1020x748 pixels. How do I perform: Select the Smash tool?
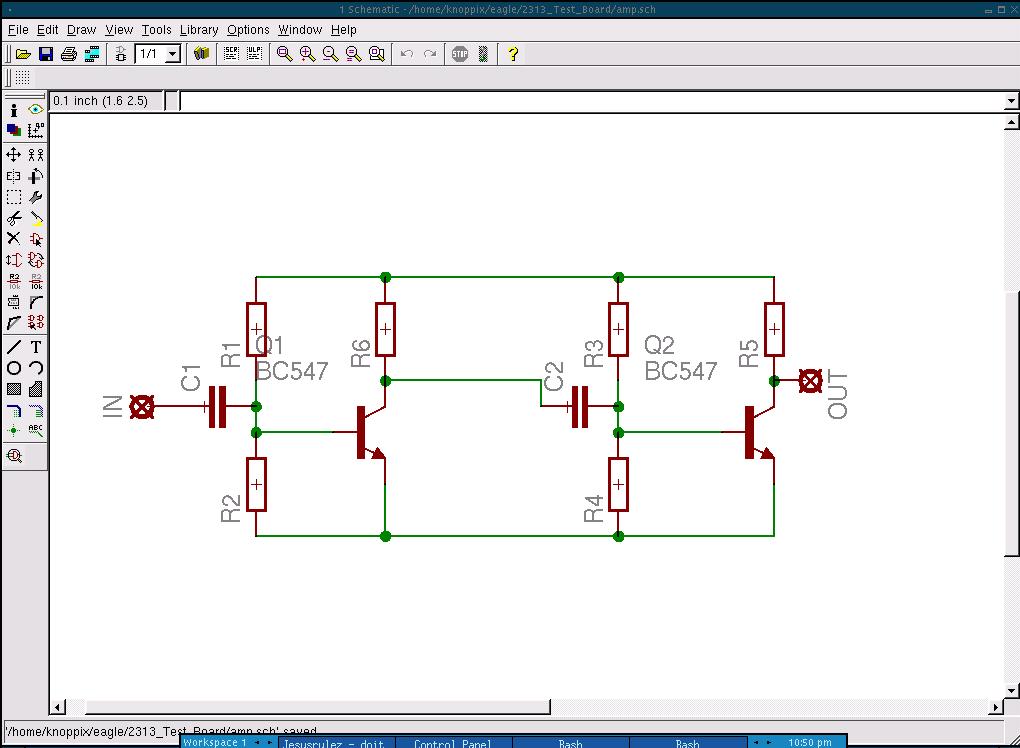[x=14, y=302]
